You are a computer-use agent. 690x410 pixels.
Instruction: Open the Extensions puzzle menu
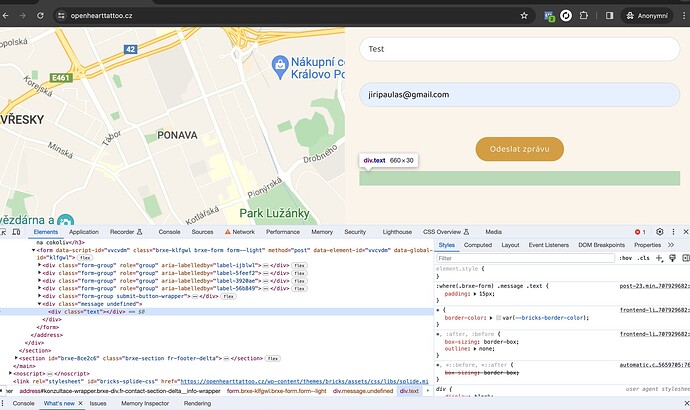(x=584, y=15)
